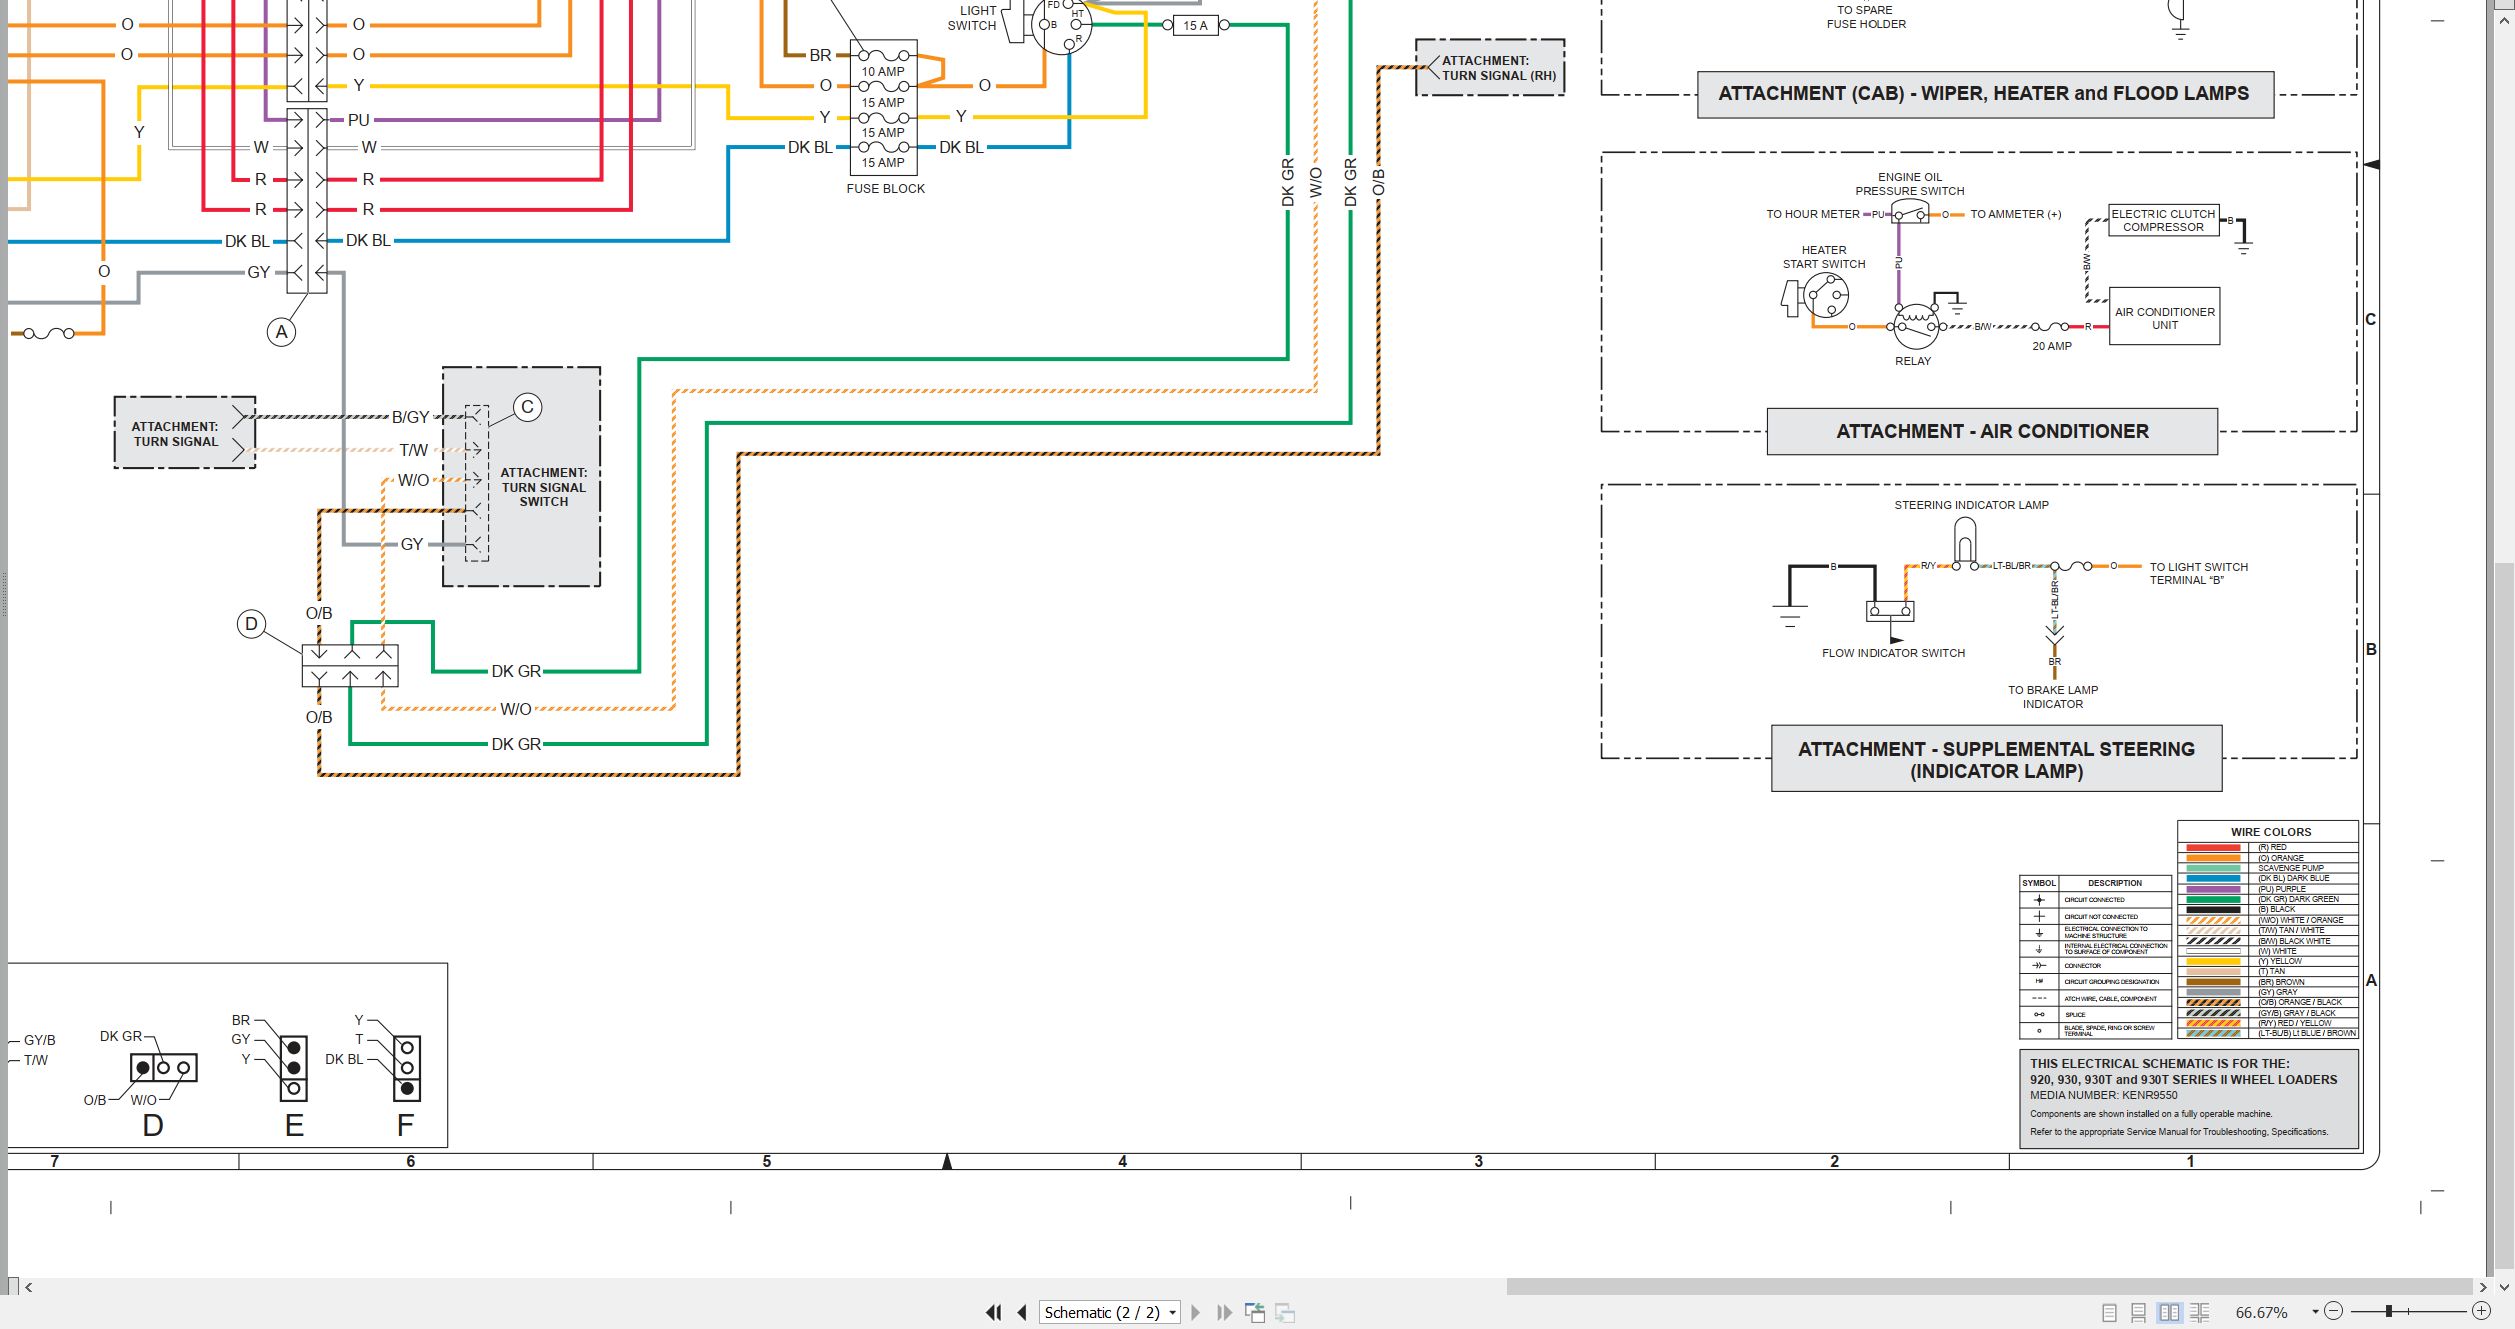2515x1329 pixels.
Task: Click the zoom slider handle
Action: coord(2389,1311)
